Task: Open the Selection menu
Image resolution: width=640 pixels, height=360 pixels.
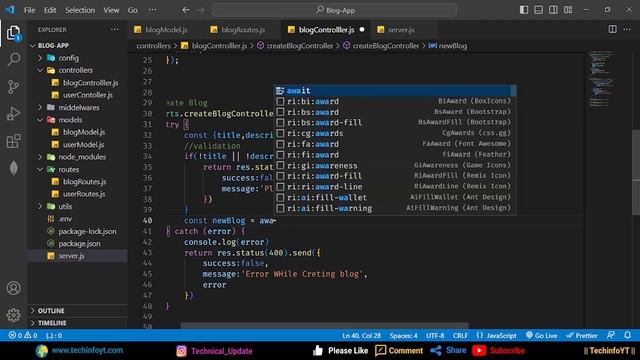Action: 80,10
